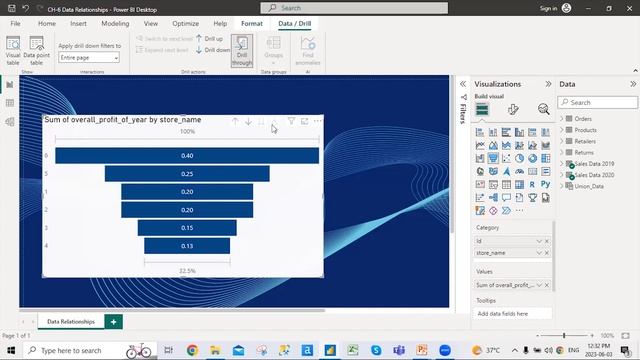
Task: Expand the Orders table
Action: coord(562,119)
